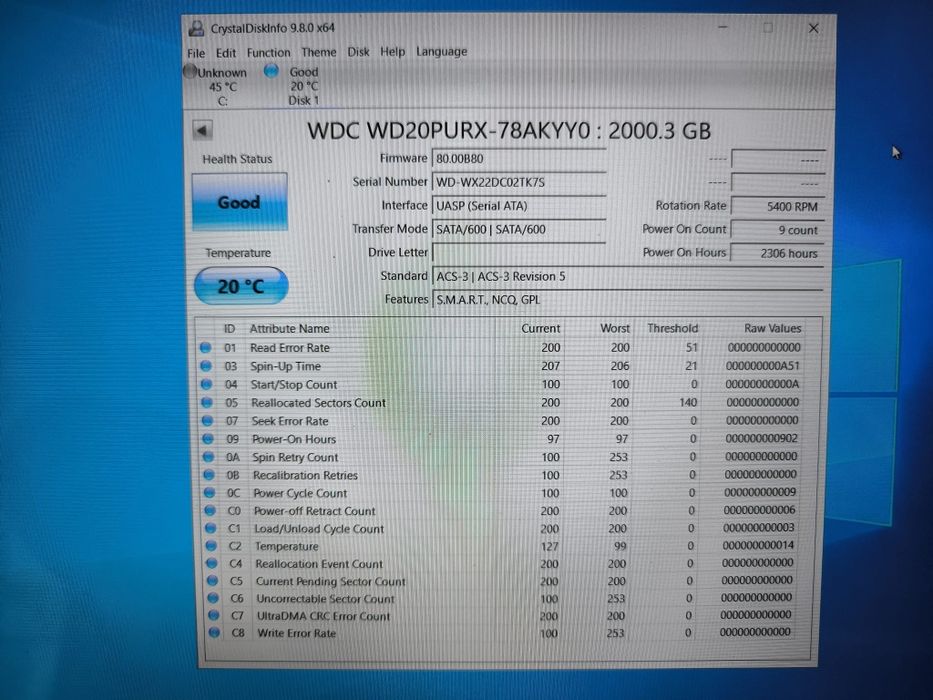Image resolution: width=933 pixels, height=700 pixels.
Task: Click the Features S.M.A.R.T., NCQ, GPL field
Action: click(628, 299)
